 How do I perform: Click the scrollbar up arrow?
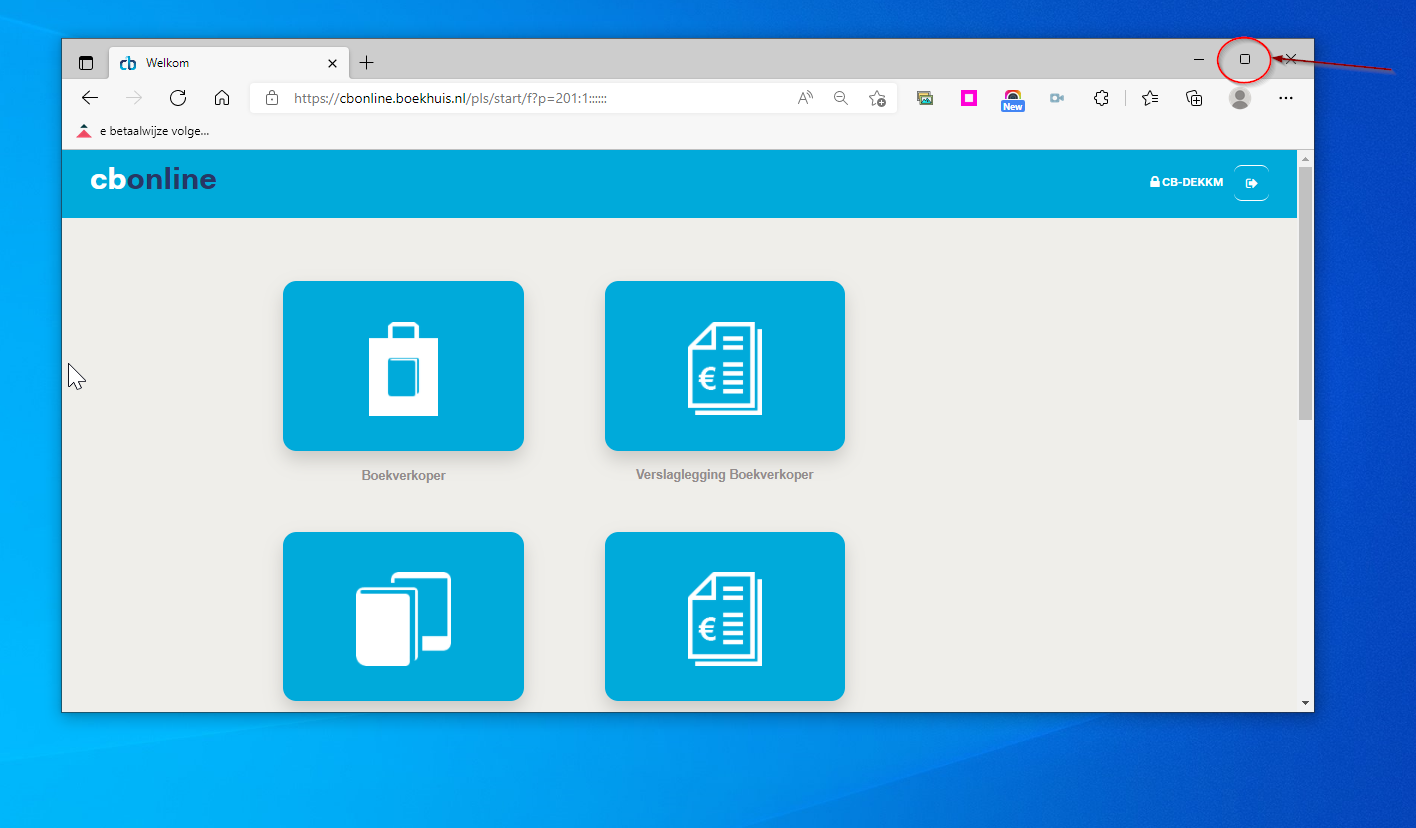coord(1305,158)
